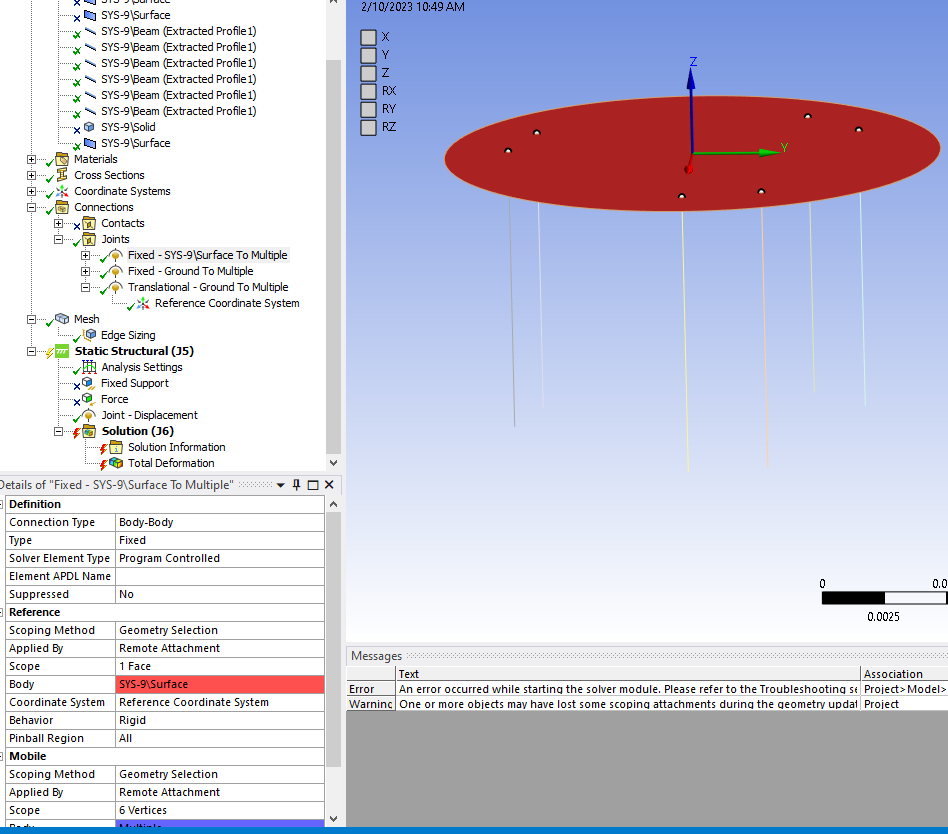Collapse the Connections tree node
Screen dimensions: 948x834
(31, 207)
